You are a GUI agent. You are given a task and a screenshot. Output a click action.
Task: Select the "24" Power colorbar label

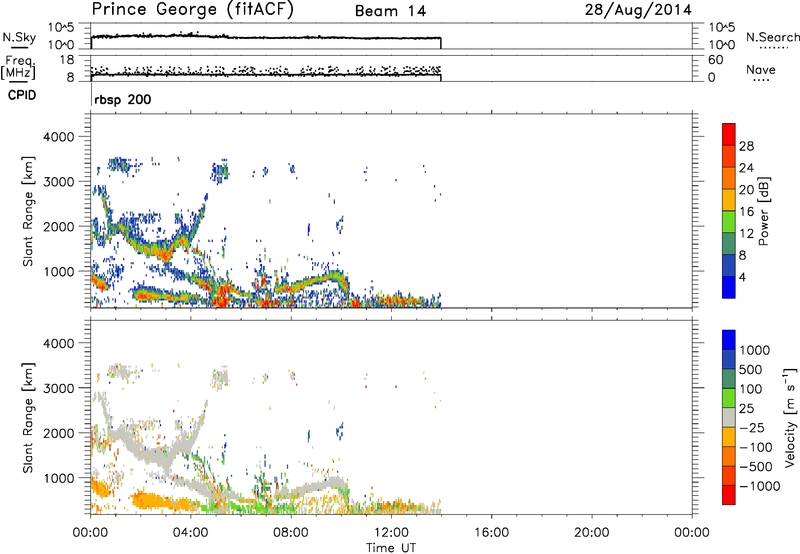(x=746, y=168)
